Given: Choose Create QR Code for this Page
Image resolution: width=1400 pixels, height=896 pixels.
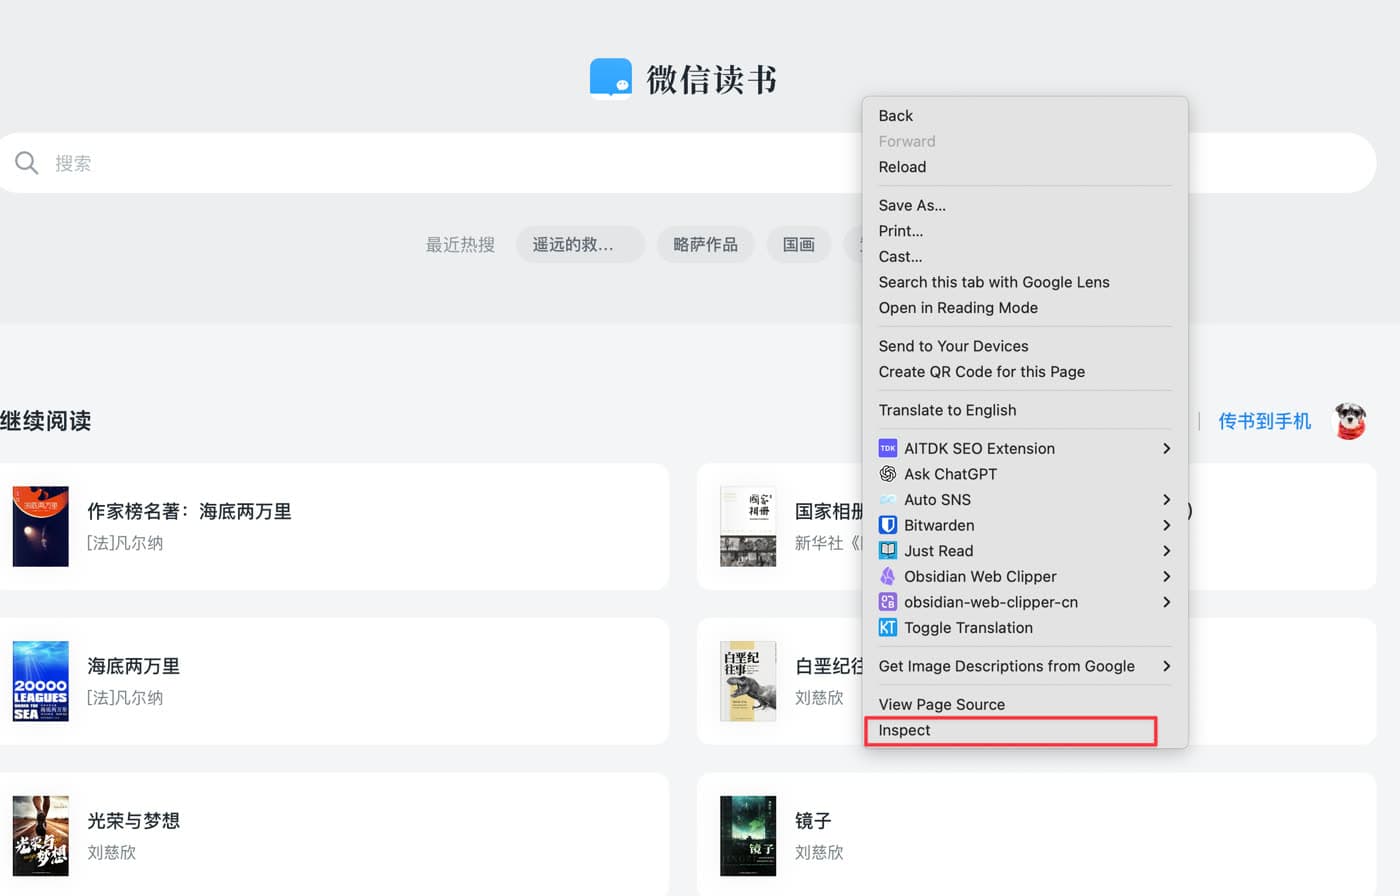Looking at the screenshot, I should [x=1025, y=372].
